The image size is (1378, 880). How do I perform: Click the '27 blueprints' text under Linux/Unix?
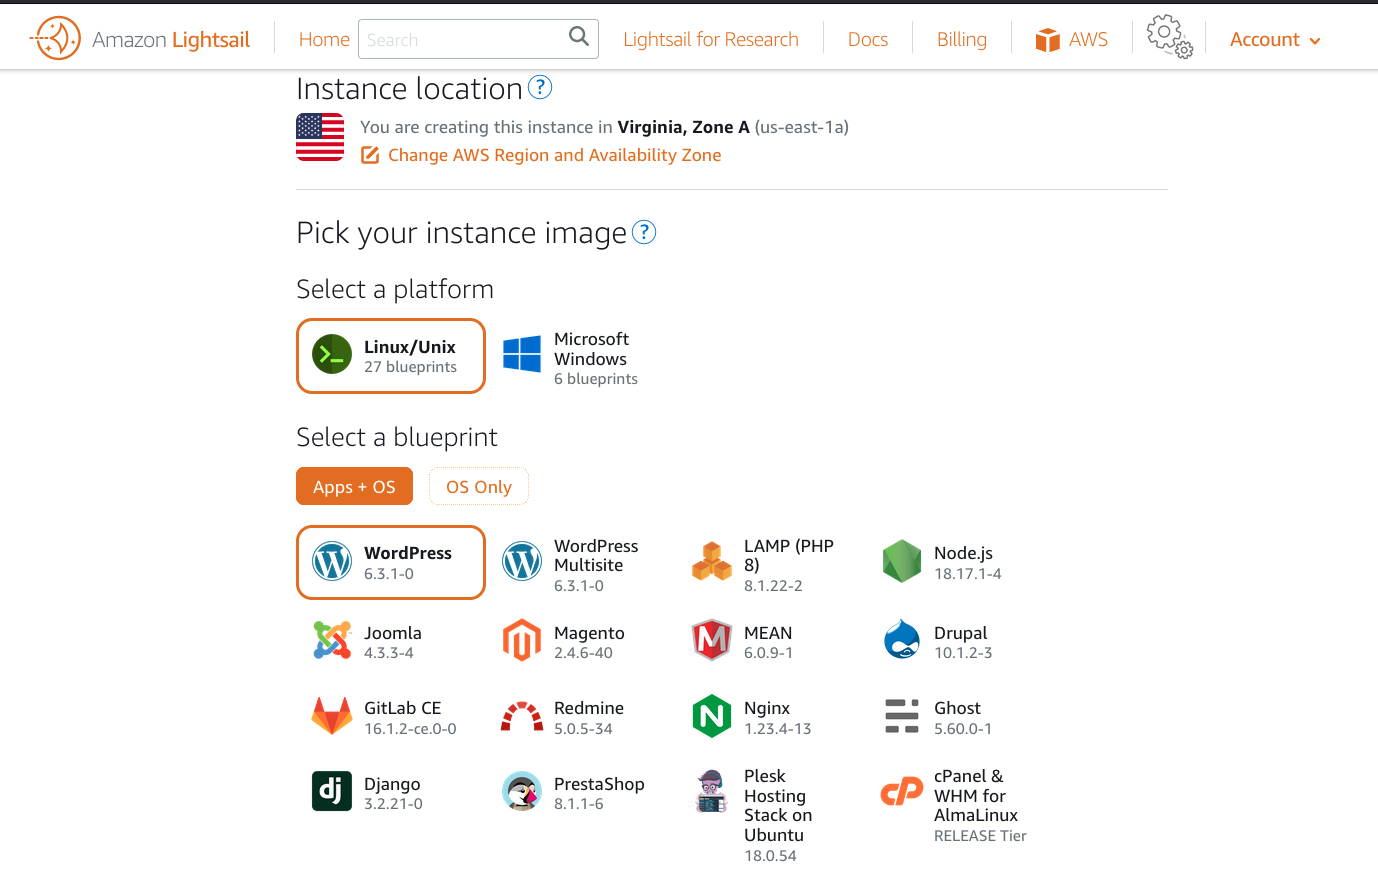click(x=410, y=367)
